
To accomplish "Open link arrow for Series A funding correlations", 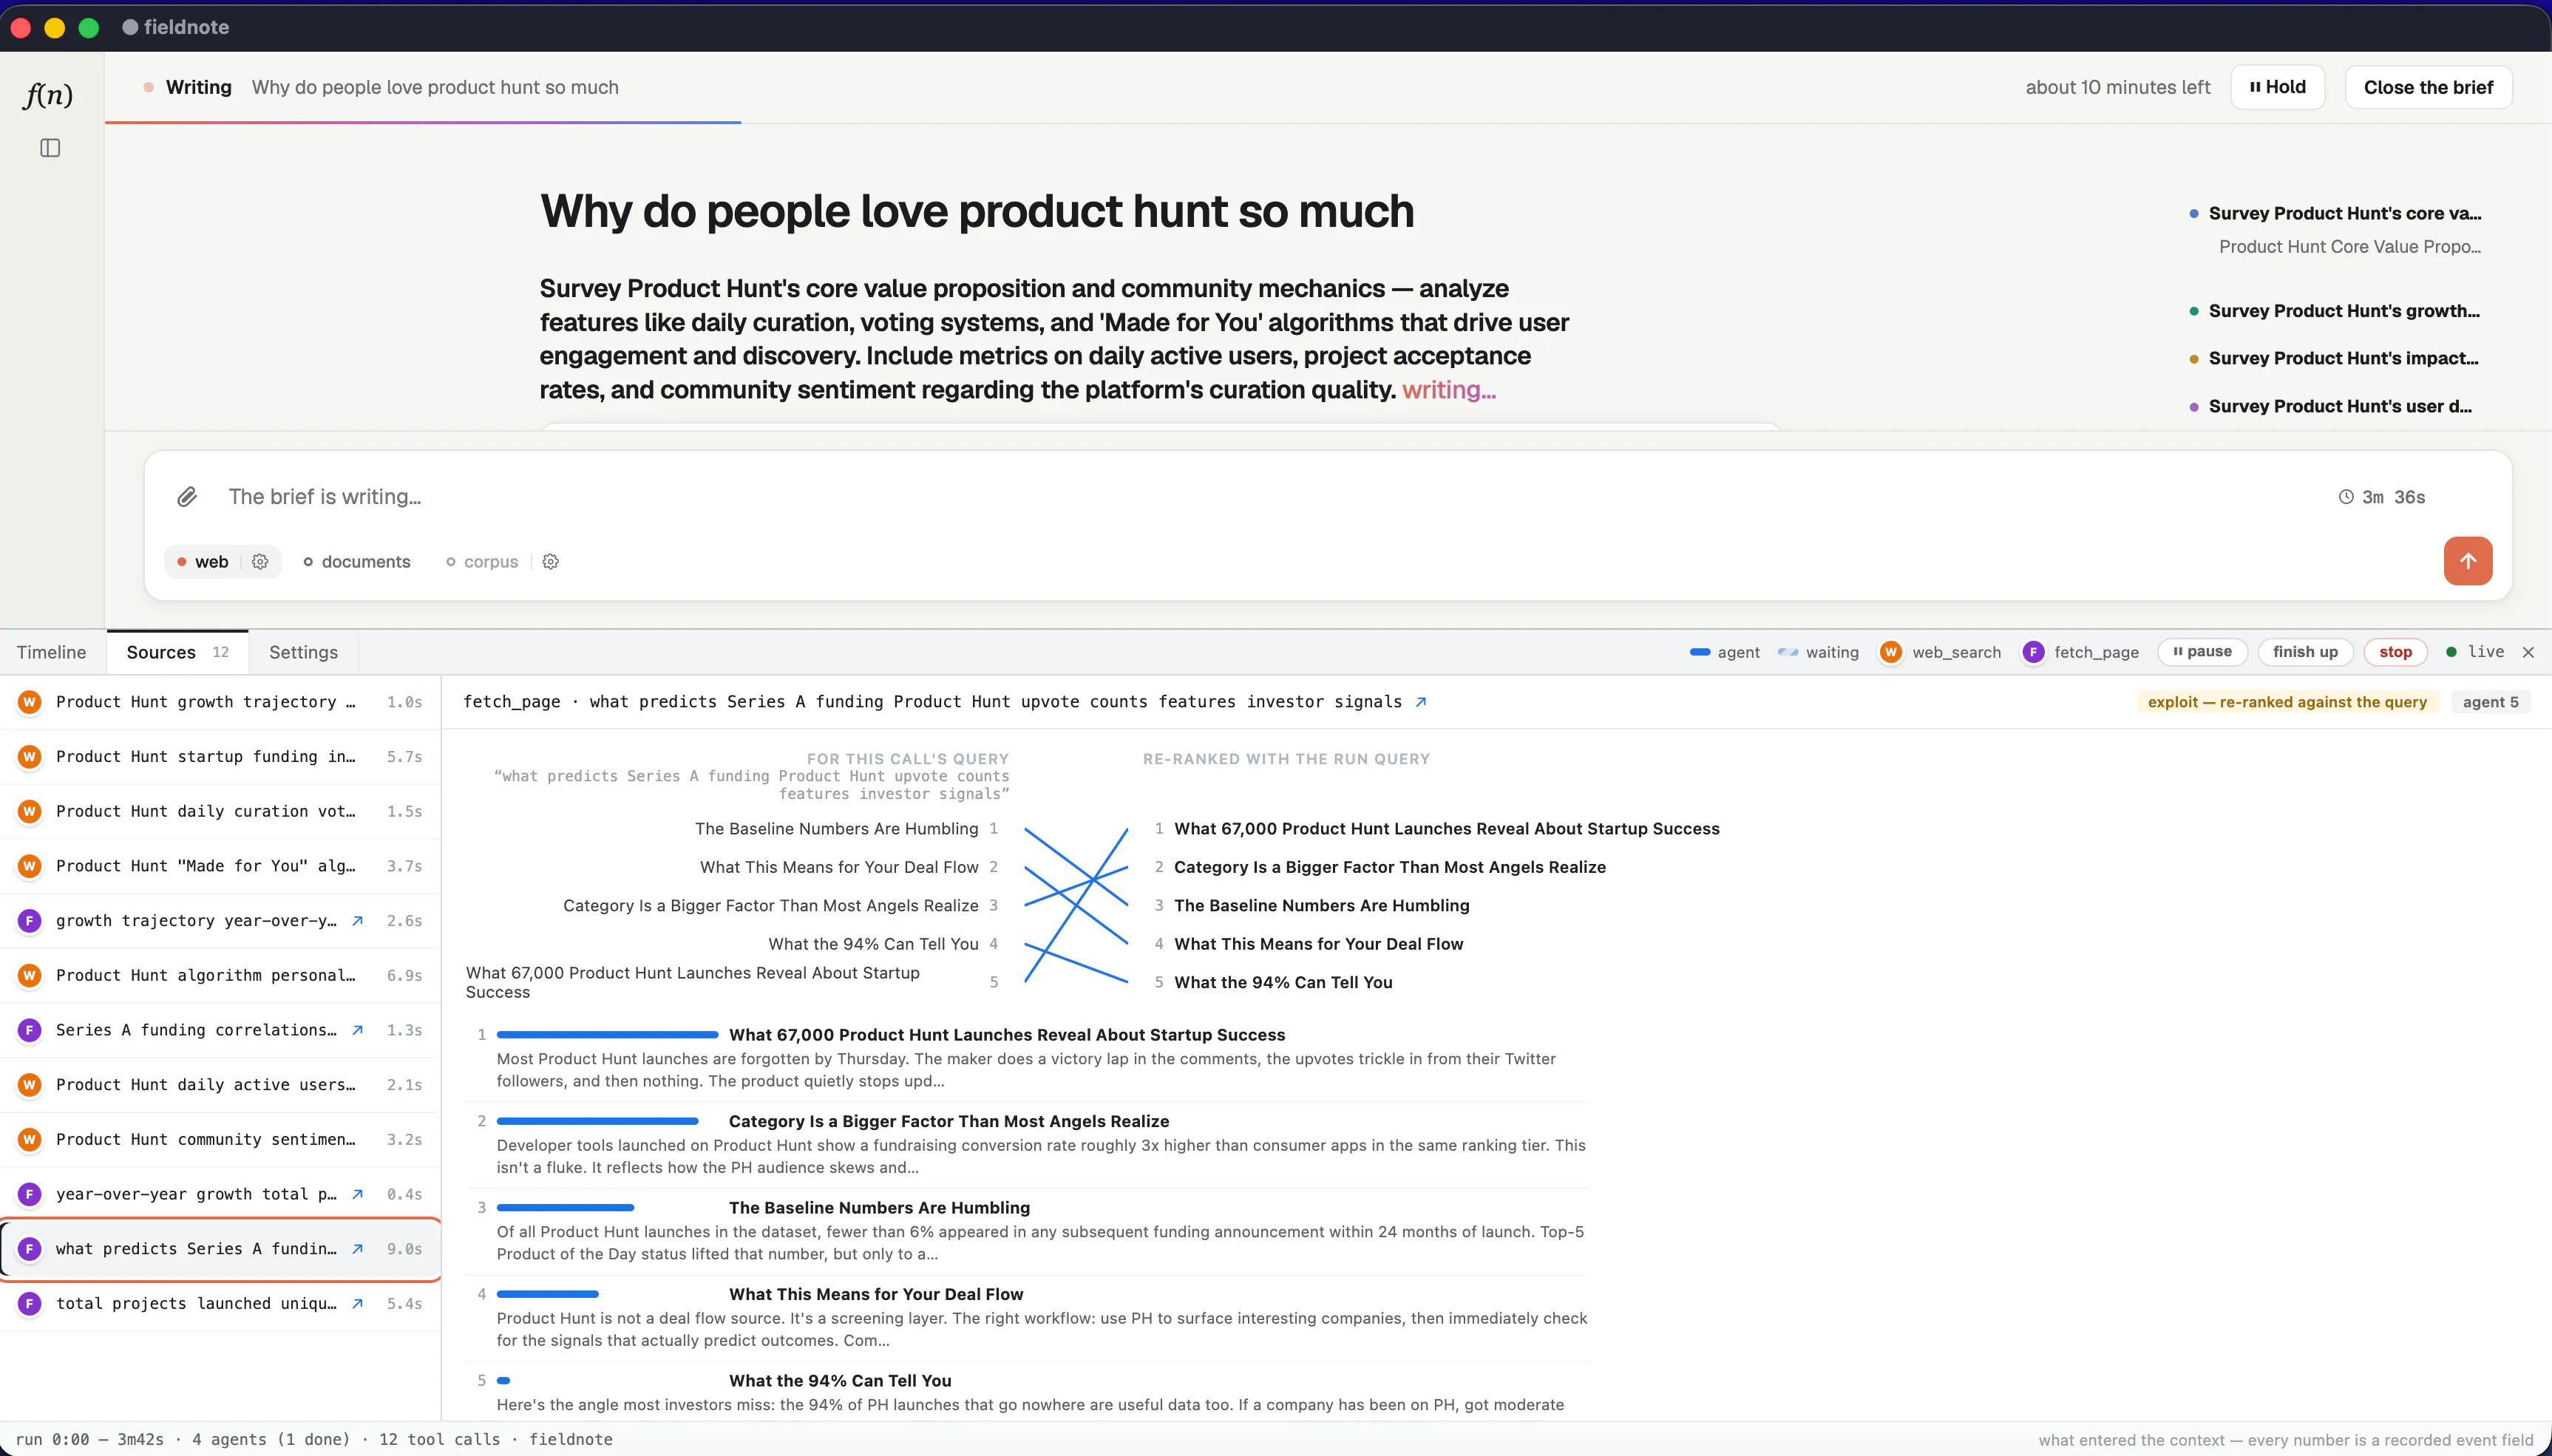I will tap(357, 1030).
